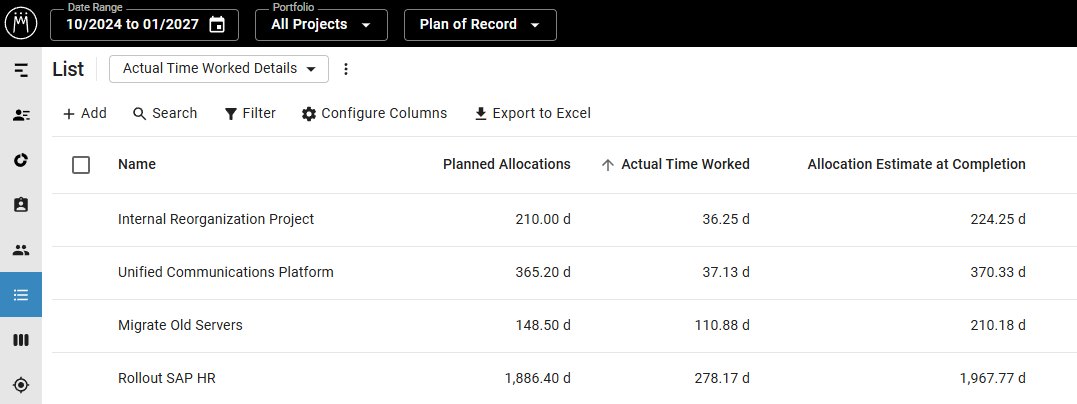Open the Plan of Record dropdown
Viewport: 1077px width, 404px height.
[x=480, y=25]
